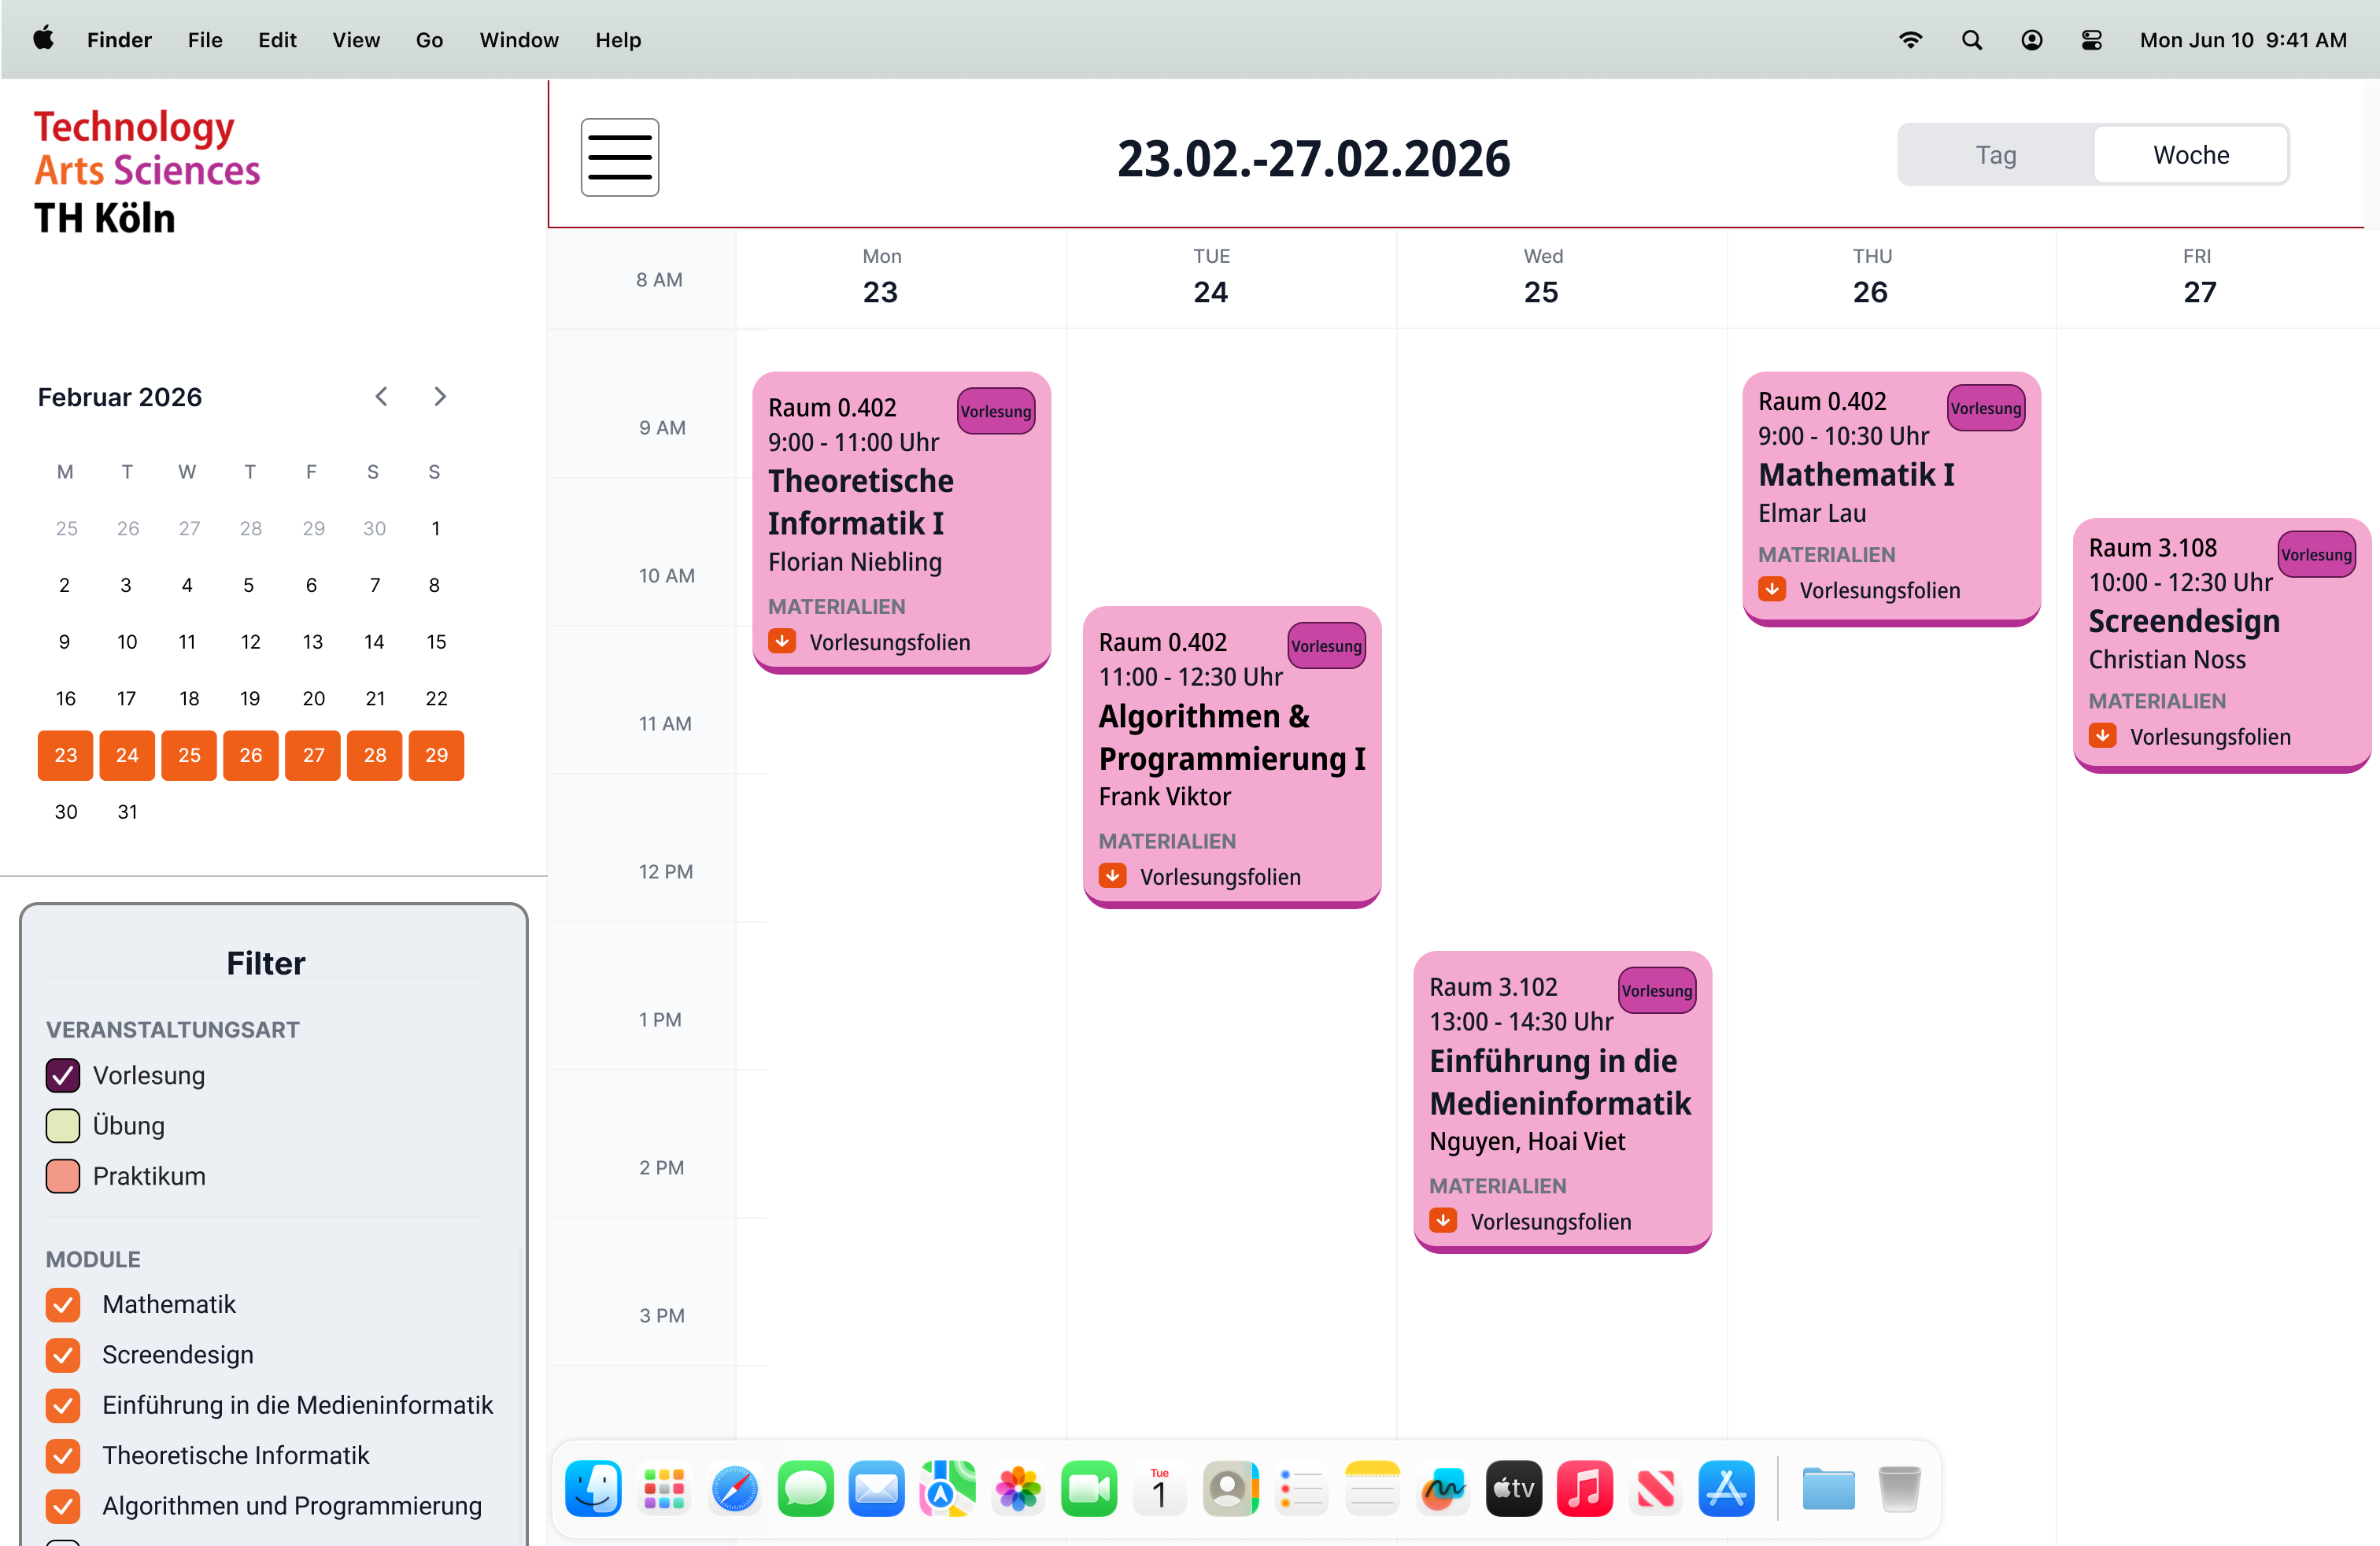The image size is (2380, 1546).
Task: Go to previous month in mini calendar
Action: [x=381, y=397]
